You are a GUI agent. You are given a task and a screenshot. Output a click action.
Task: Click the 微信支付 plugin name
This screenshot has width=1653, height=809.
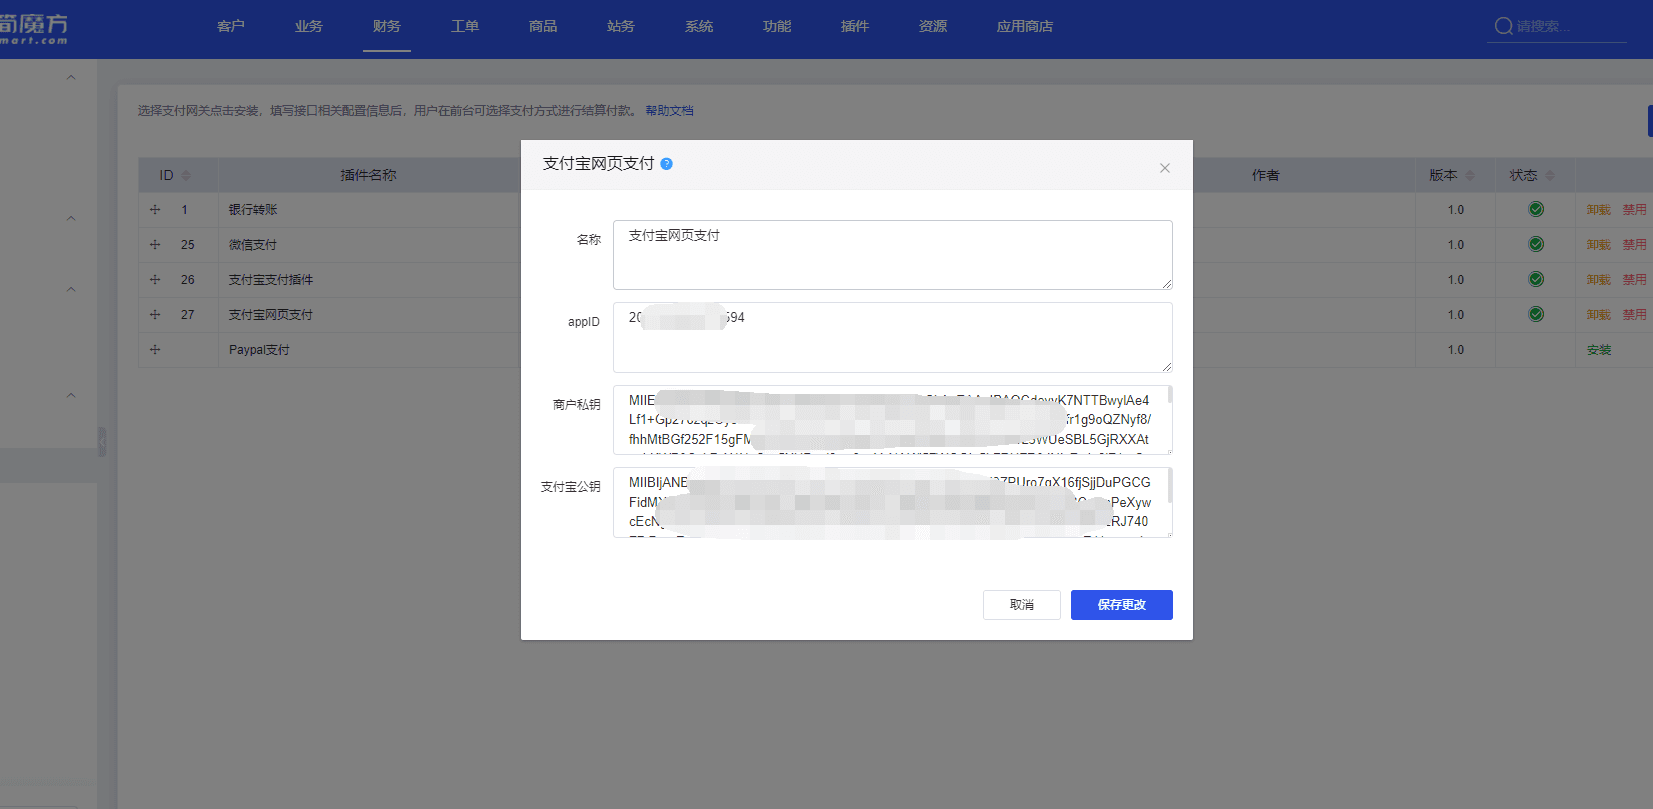[253, 245]
